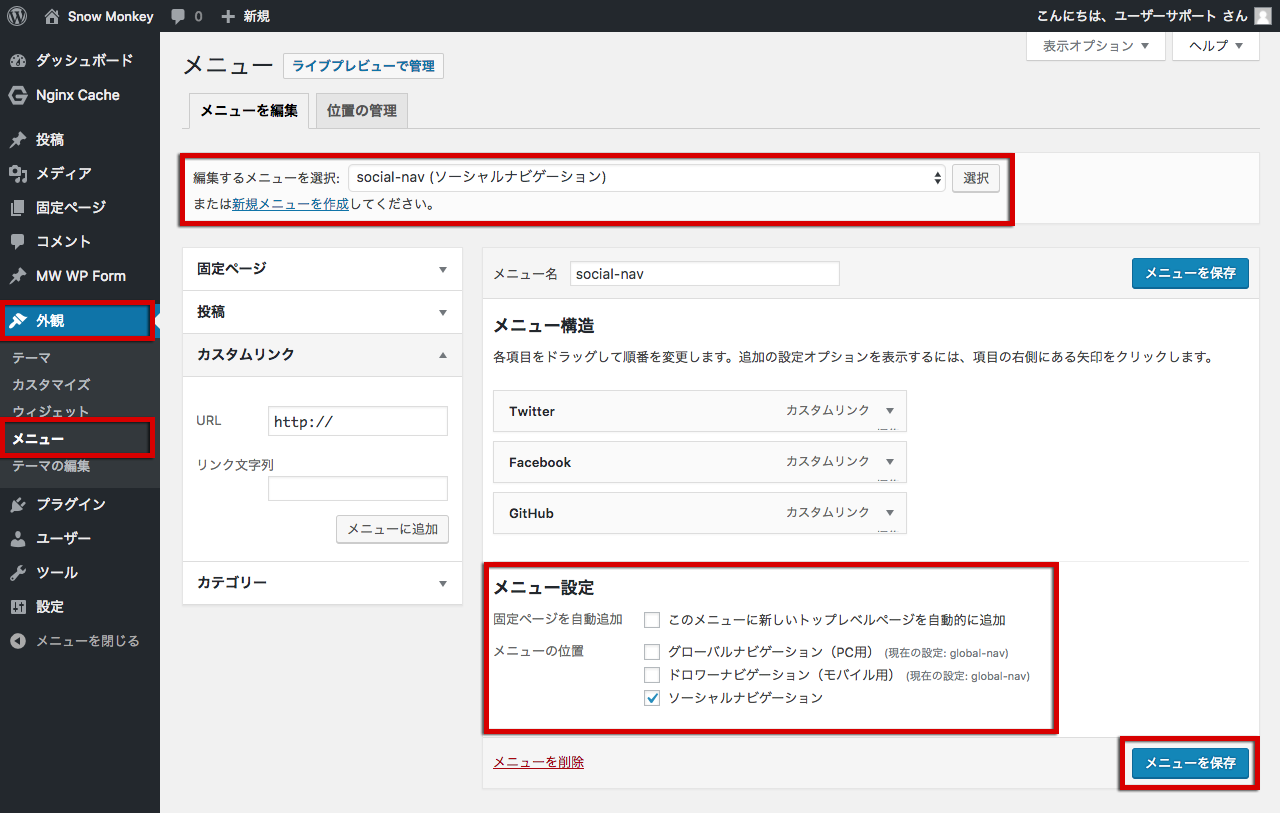Check ドロワーナビゲーション（モバイル用） checkbox
This screenshot has width=1280, height=813.
click(652, 675)
